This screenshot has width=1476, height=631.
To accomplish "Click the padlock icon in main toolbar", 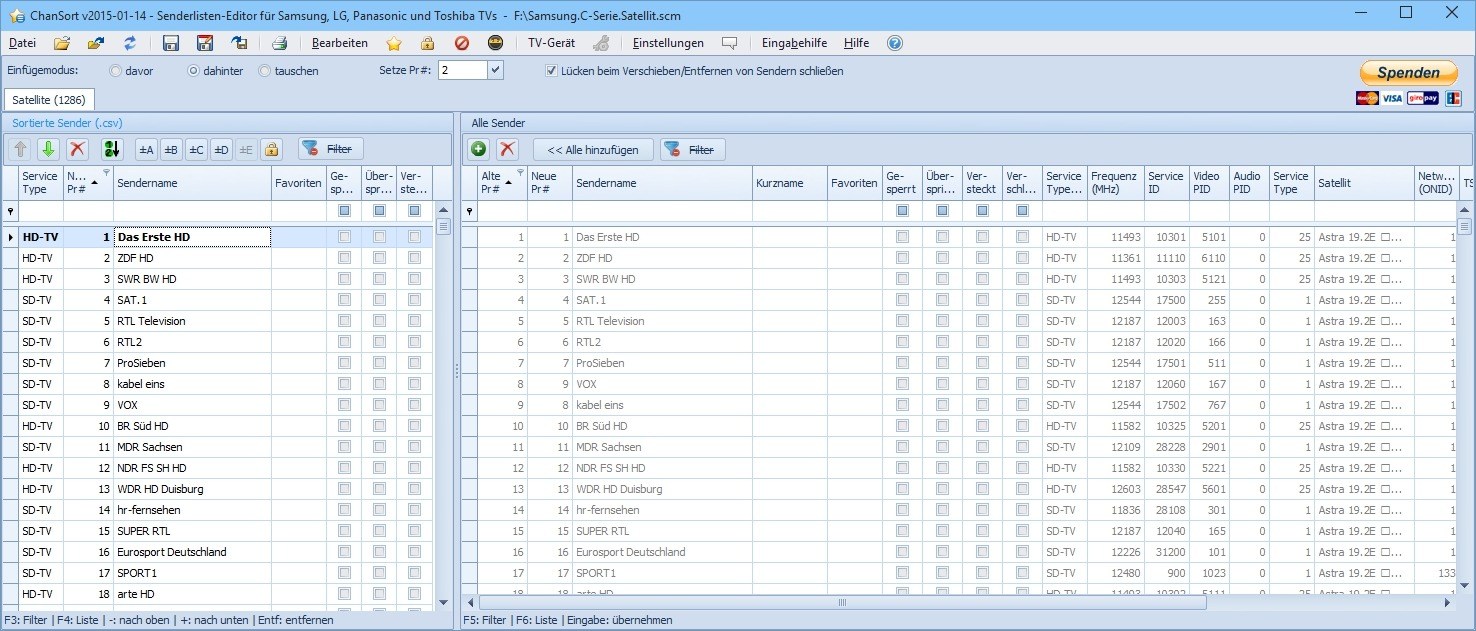I will pyautogui.click(x=427, y=43).
